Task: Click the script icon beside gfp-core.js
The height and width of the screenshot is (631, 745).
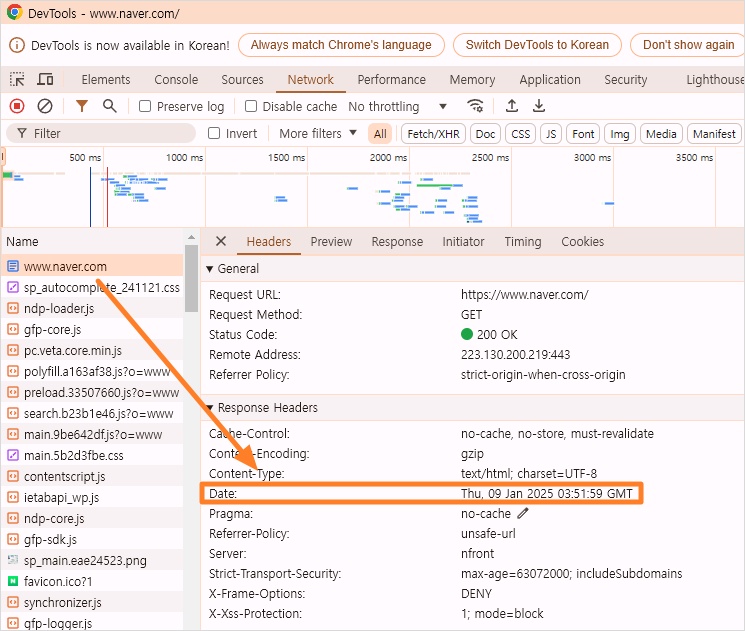Action: coord(13,329)
